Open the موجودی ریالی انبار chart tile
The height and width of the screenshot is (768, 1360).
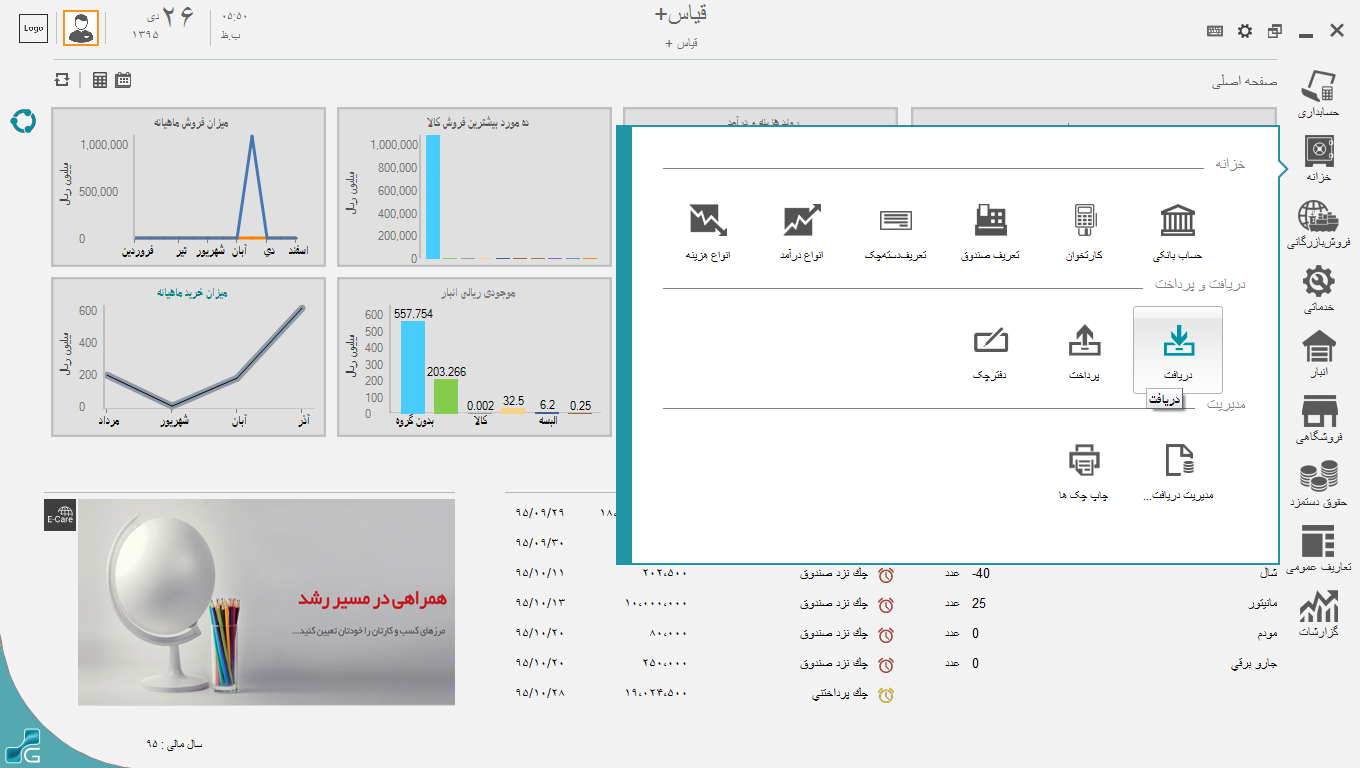point(475,357)
